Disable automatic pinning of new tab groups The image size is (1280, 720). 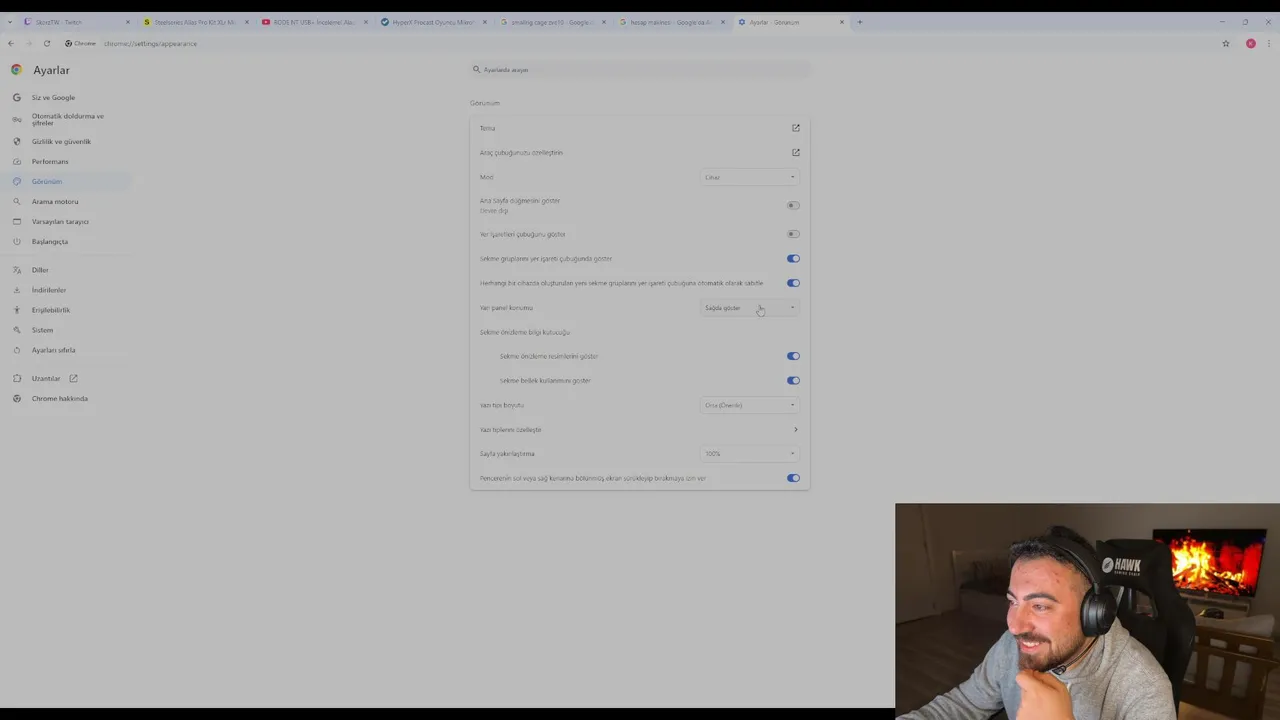coord(793,283)
